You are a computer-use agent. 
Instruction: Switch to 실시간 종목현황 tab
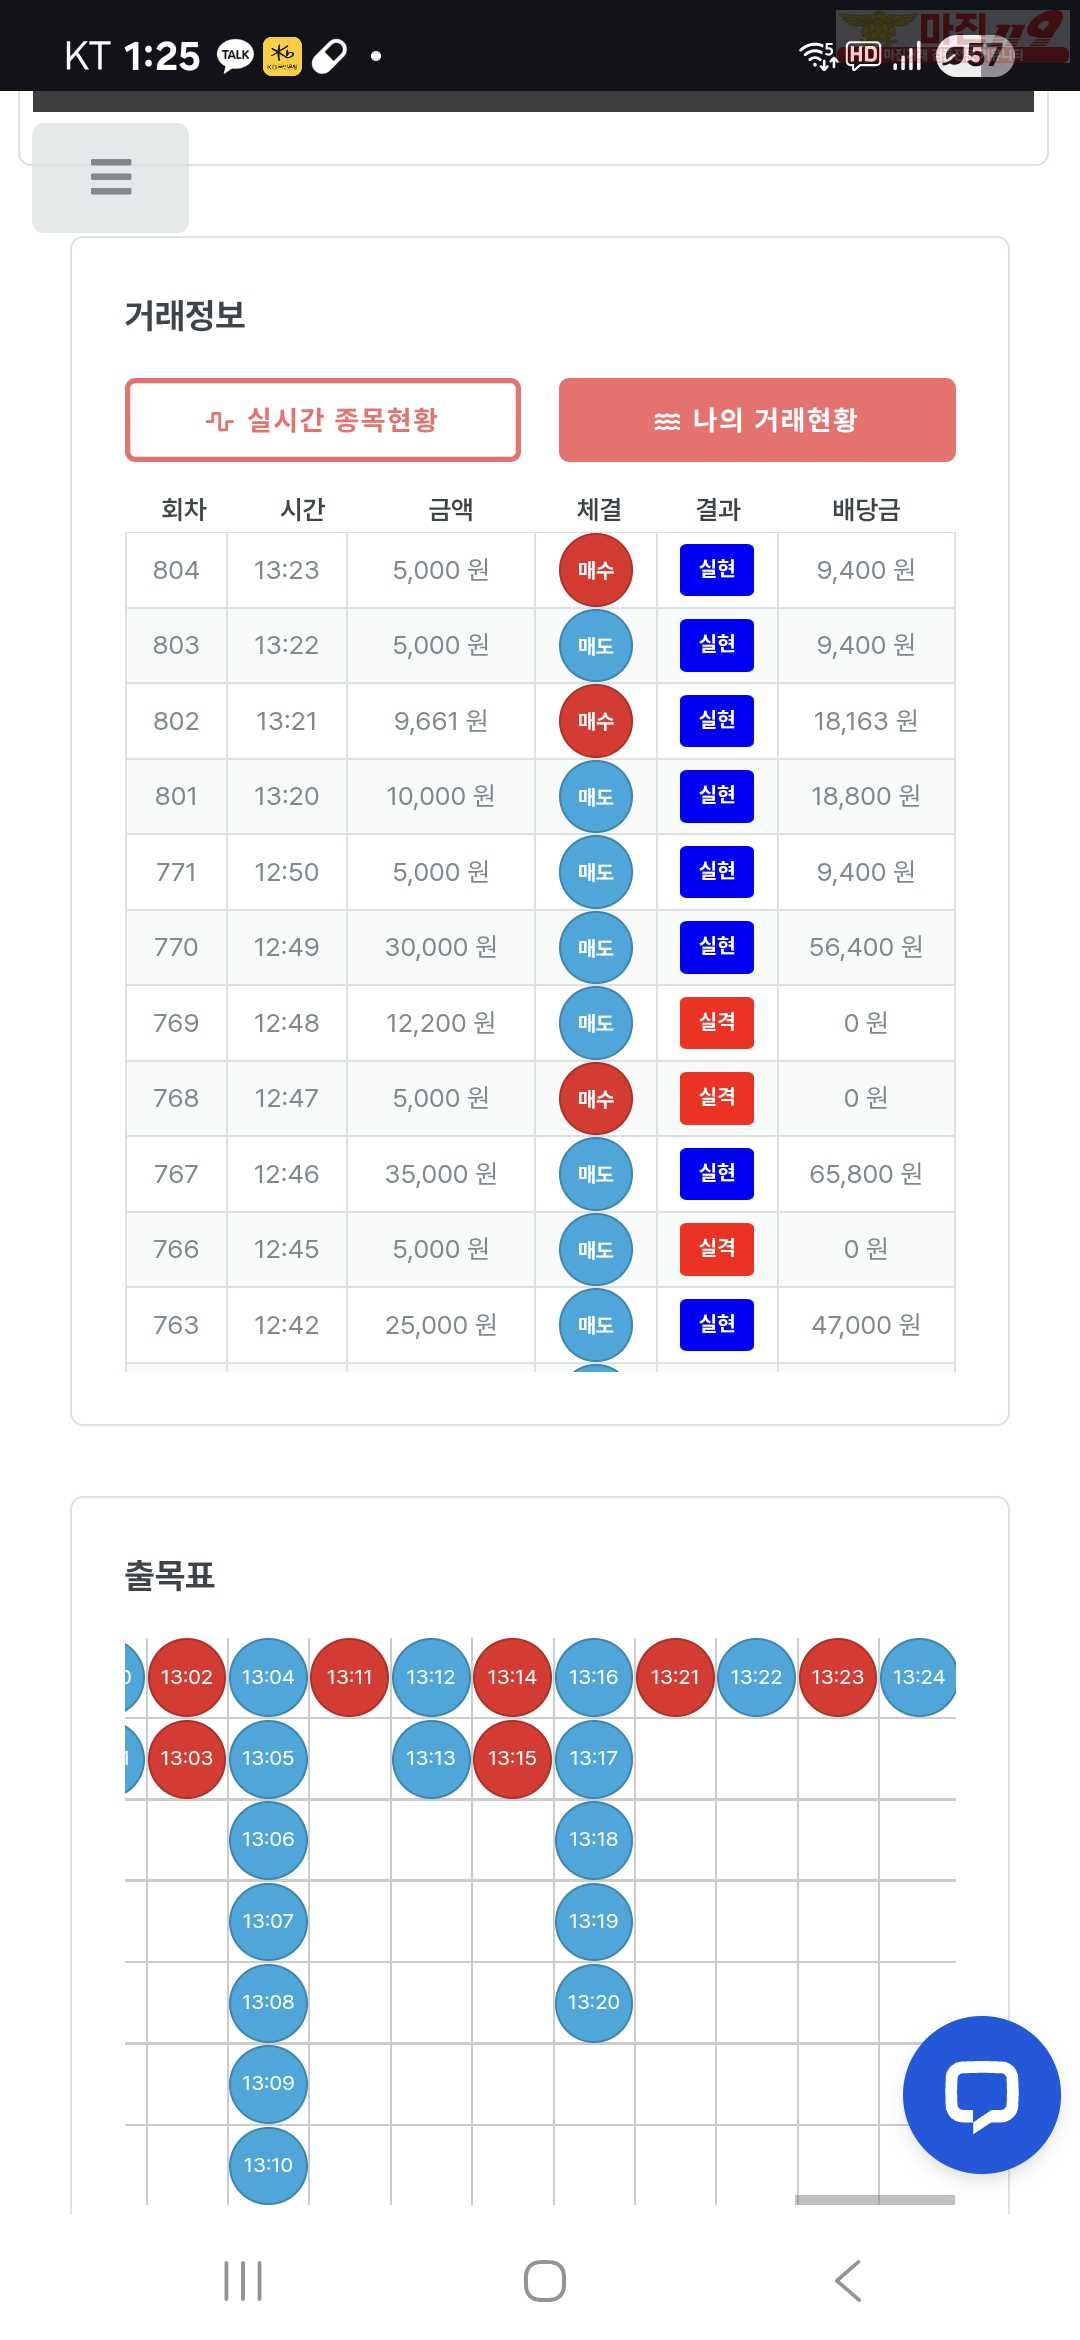(323, 420)
